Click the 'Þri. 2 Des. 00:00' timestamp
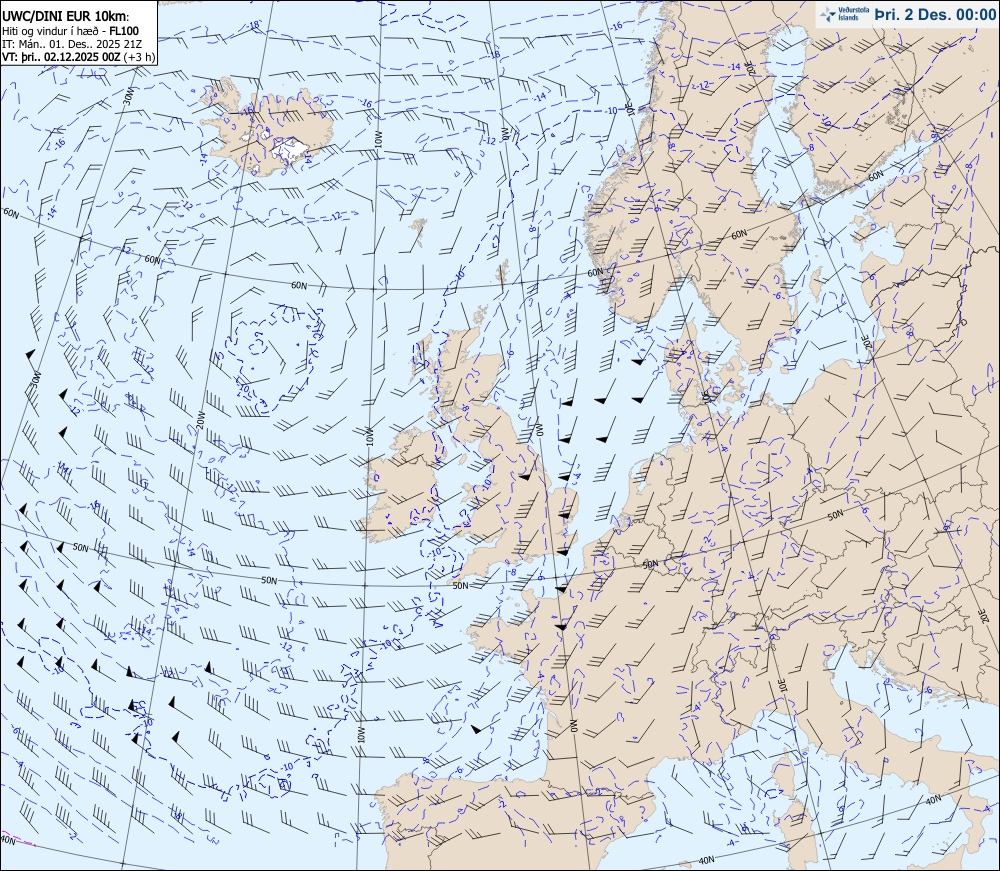1000x871 pixels. (935, 14)
